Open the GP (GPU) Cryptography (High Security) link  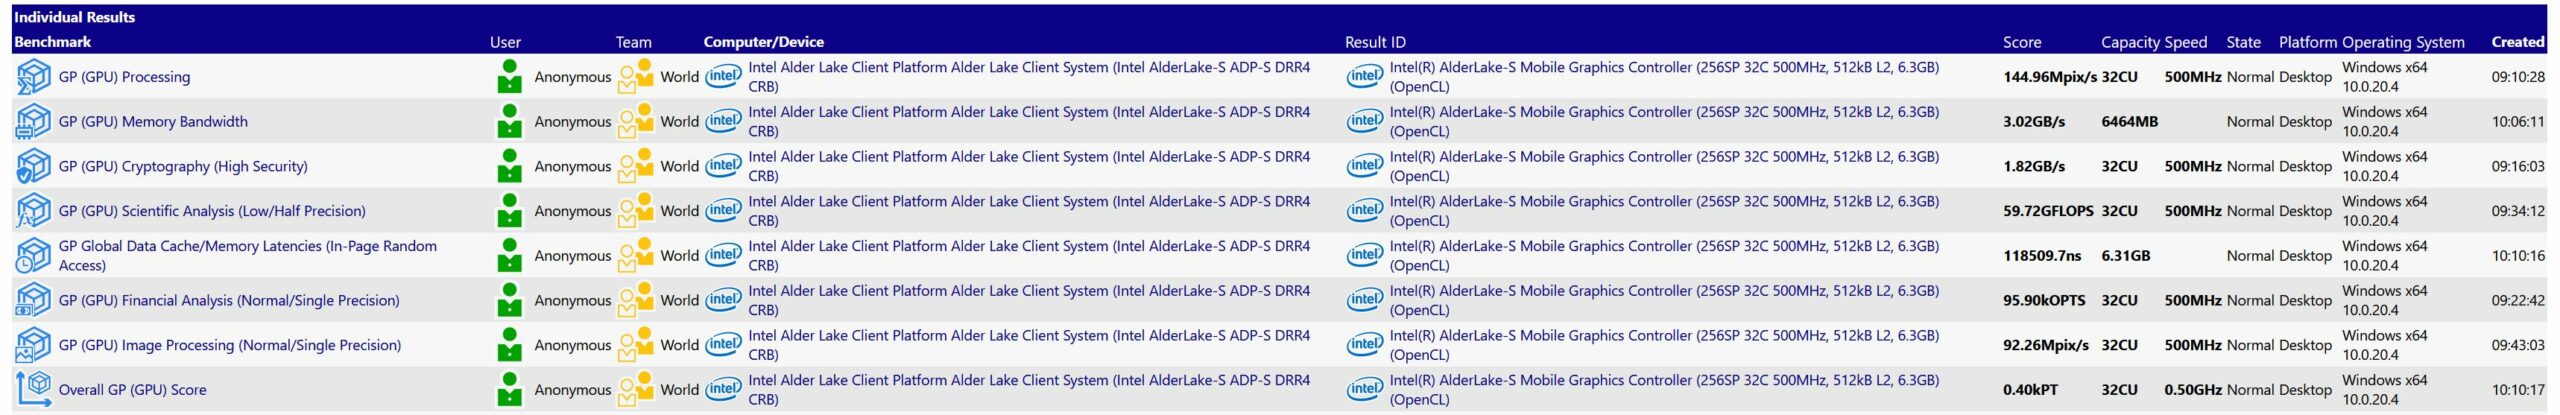click(x=183, y=167)
